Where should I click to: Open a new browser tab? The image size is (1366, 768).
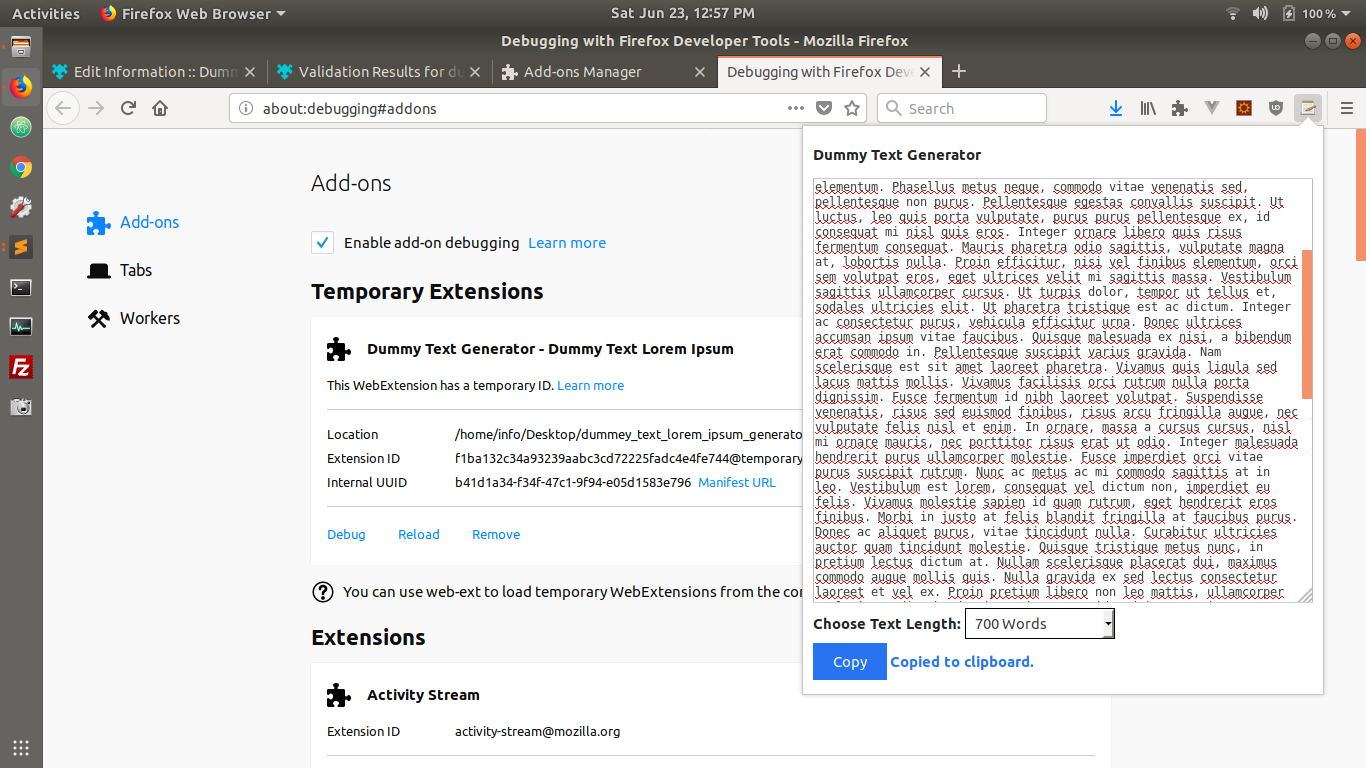coord(959,71)
